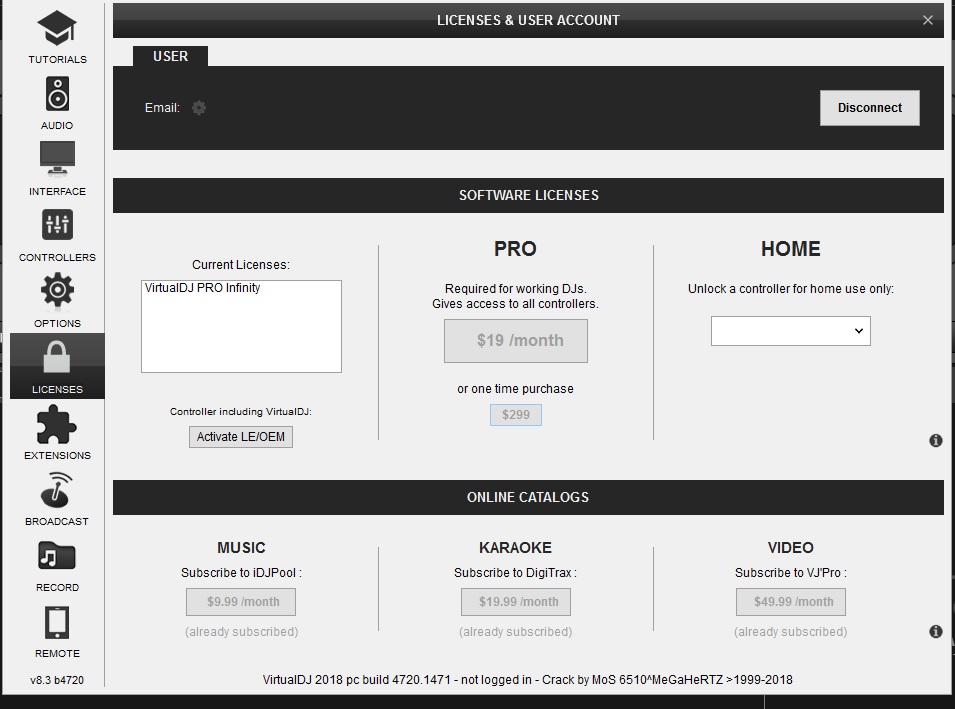The height and width of the screenshot is (709, 955).
Task: Click the v8.3 b4720 version text
Action: pyautogui.click(x=57, y=680)
